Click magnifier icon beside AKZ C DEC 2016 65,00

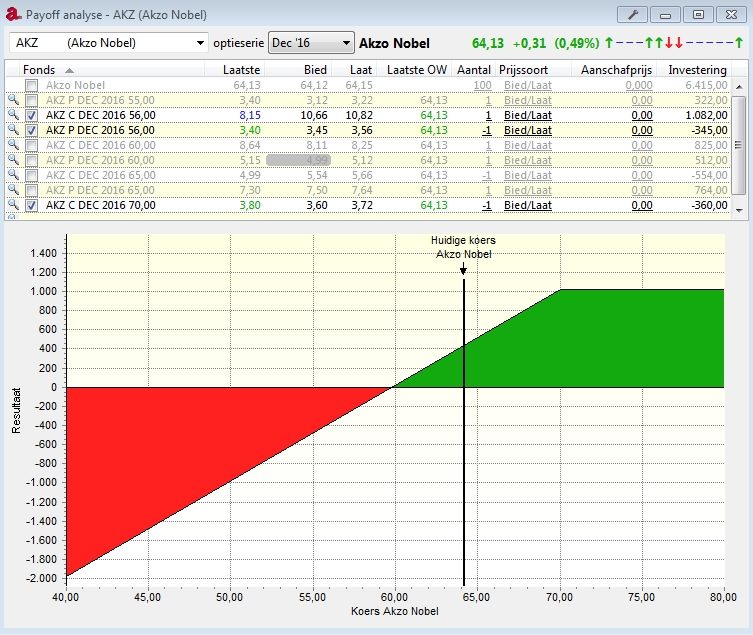pos(13,176)
